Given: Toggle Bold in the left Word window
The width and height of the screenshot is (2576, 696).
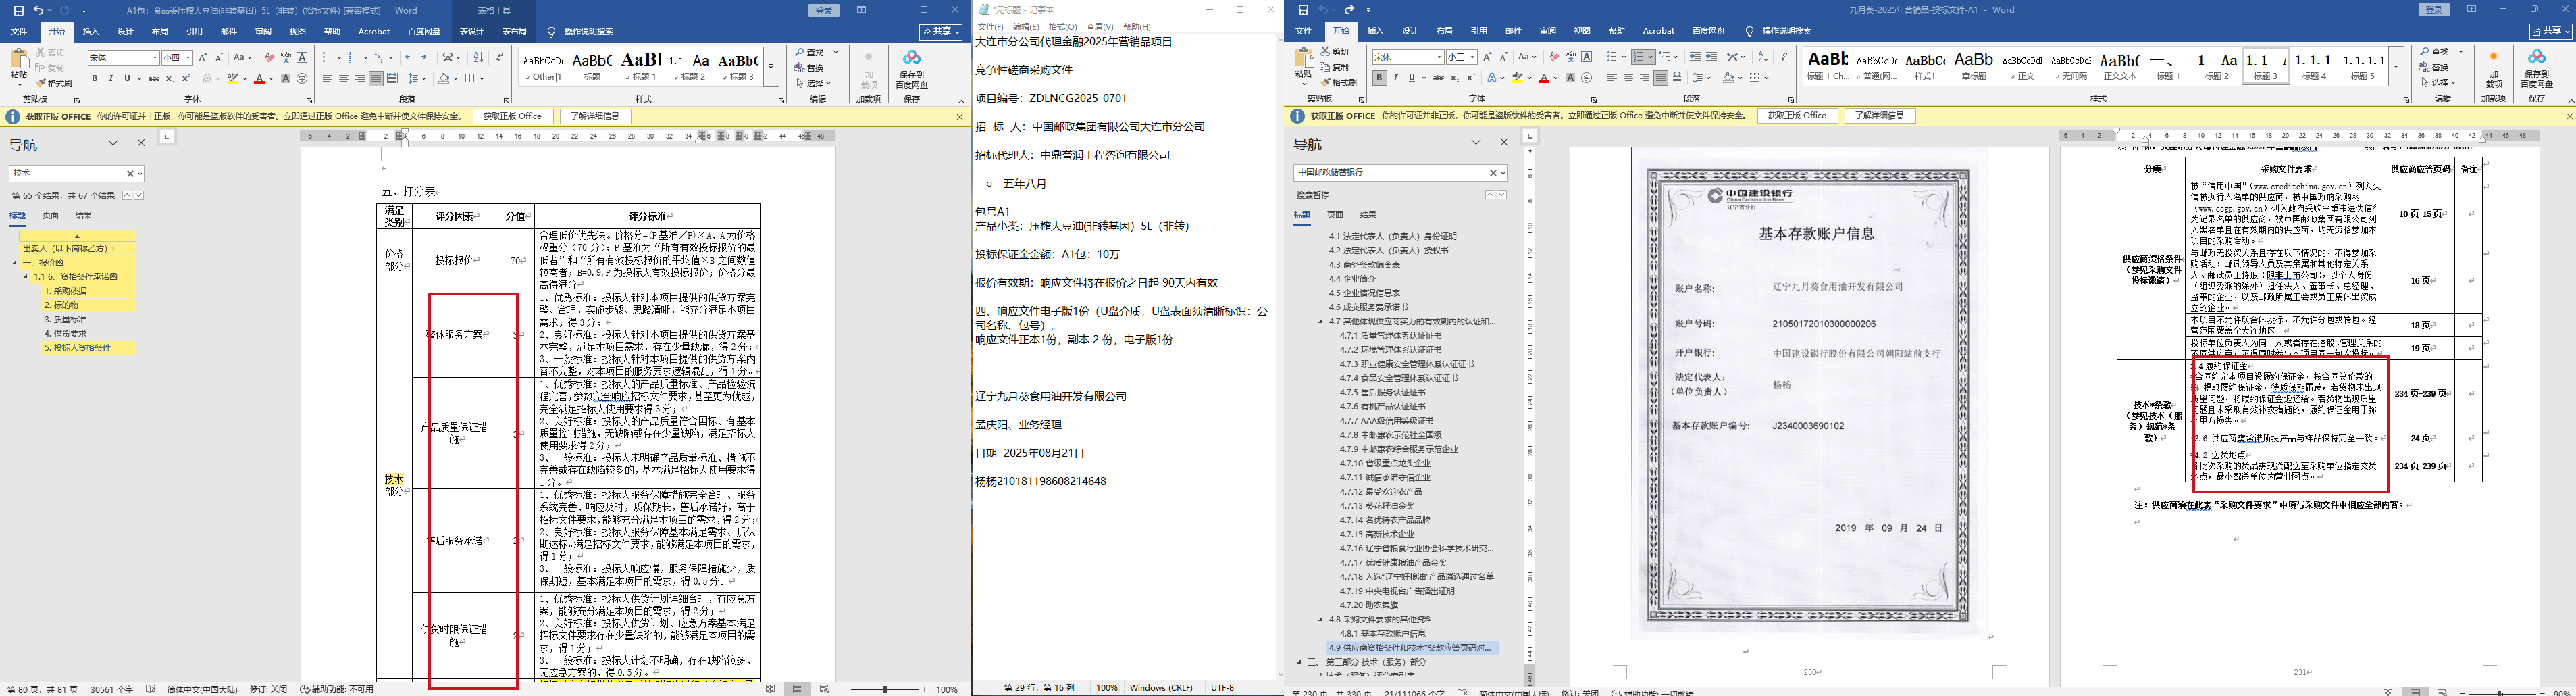Looking at the screenshot, I should (x=95, y=78).
